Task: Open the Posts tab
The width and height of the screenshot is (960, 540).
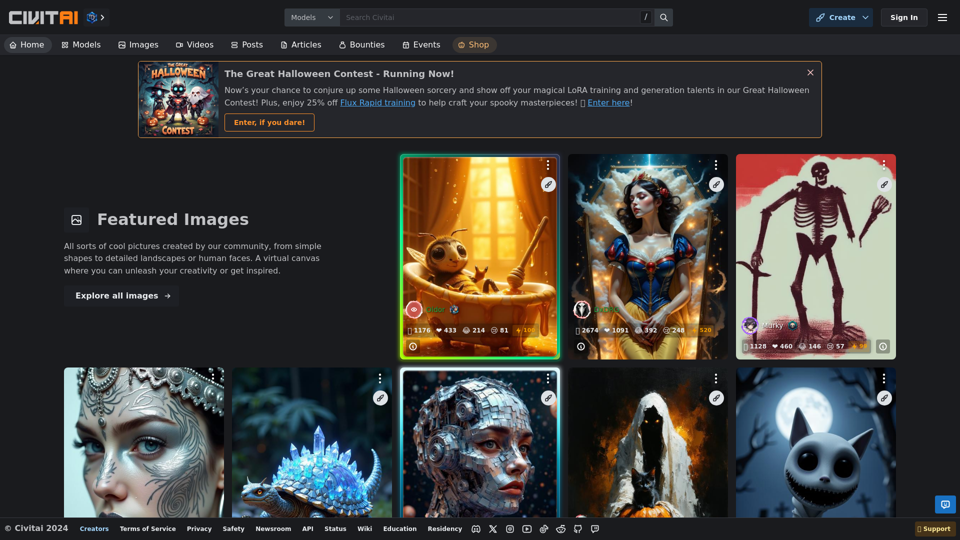Action: (x=247, y=45)
